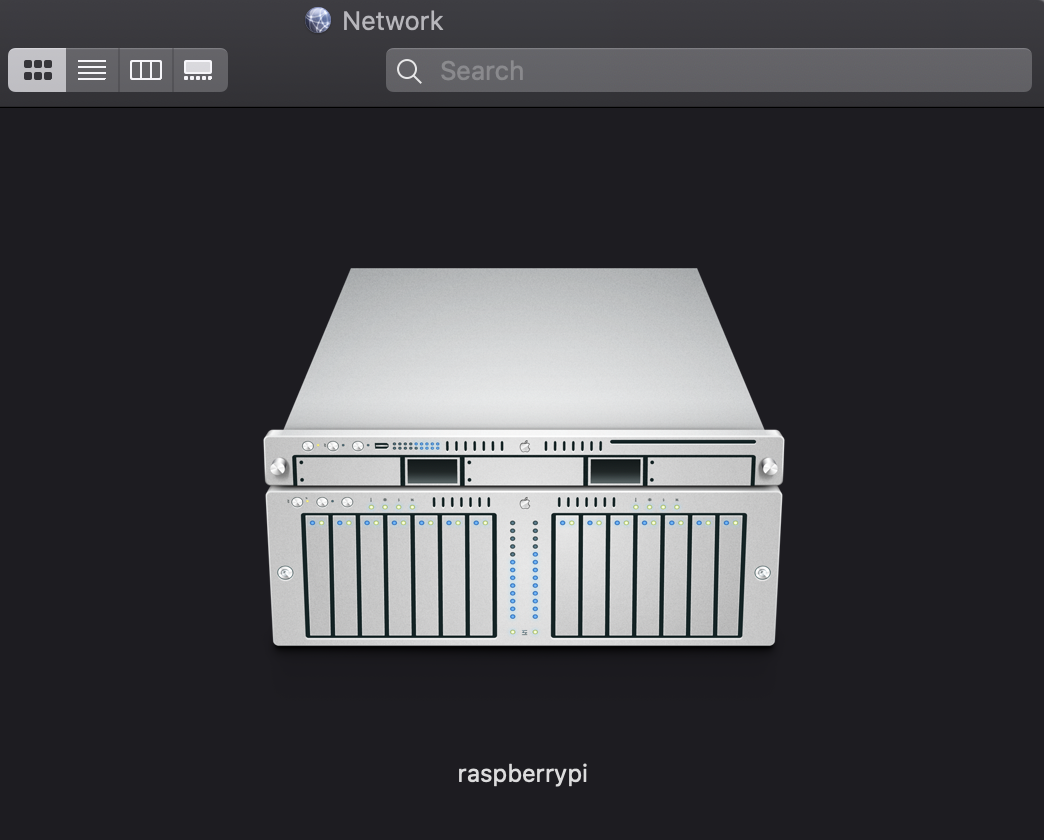
Task: Switch to list view
Action: click(92, 70)
